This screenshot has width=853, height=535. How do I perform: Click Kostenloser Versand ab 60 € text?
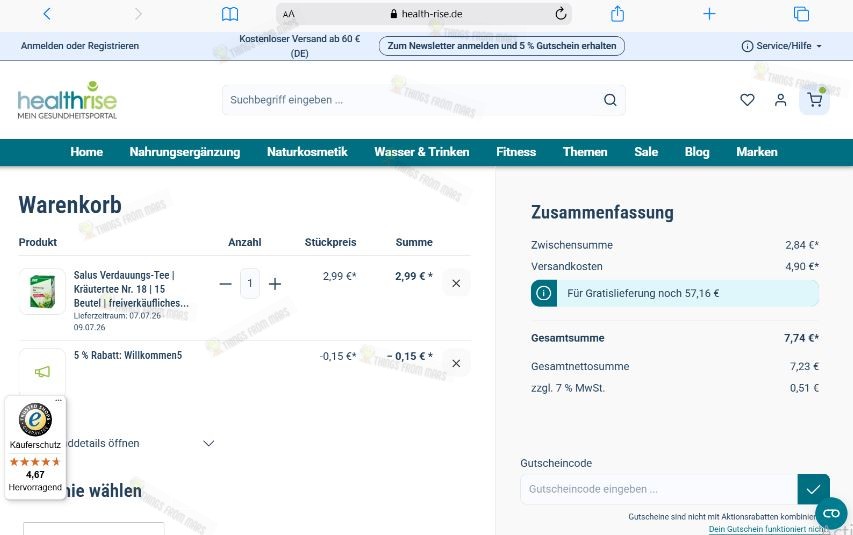pos(300,46)
